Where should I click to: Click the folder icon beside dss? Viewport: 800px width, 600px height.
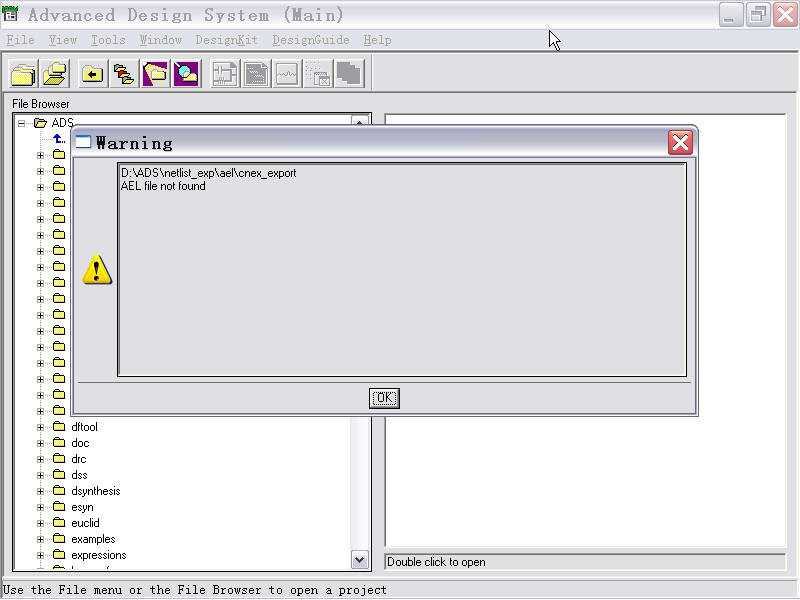(59, 474)
